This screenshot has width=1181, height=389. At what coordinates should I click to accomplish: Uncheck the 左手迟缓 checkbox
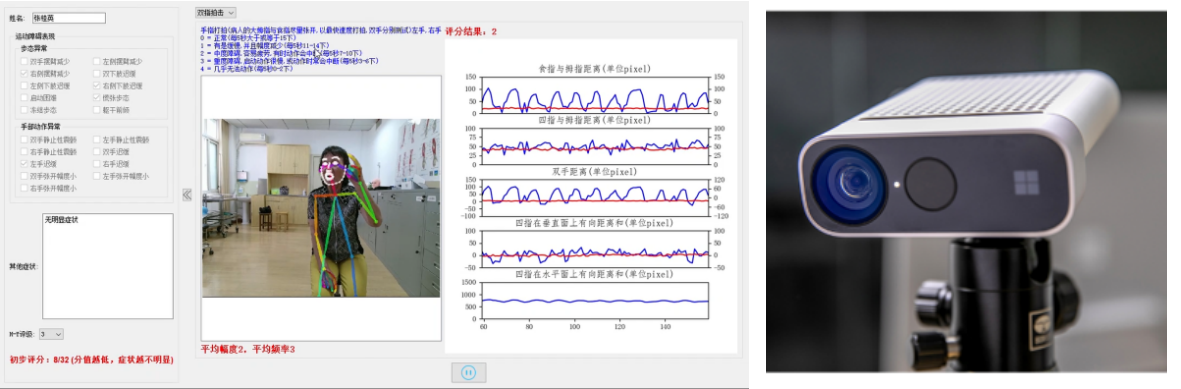point(24,164)
